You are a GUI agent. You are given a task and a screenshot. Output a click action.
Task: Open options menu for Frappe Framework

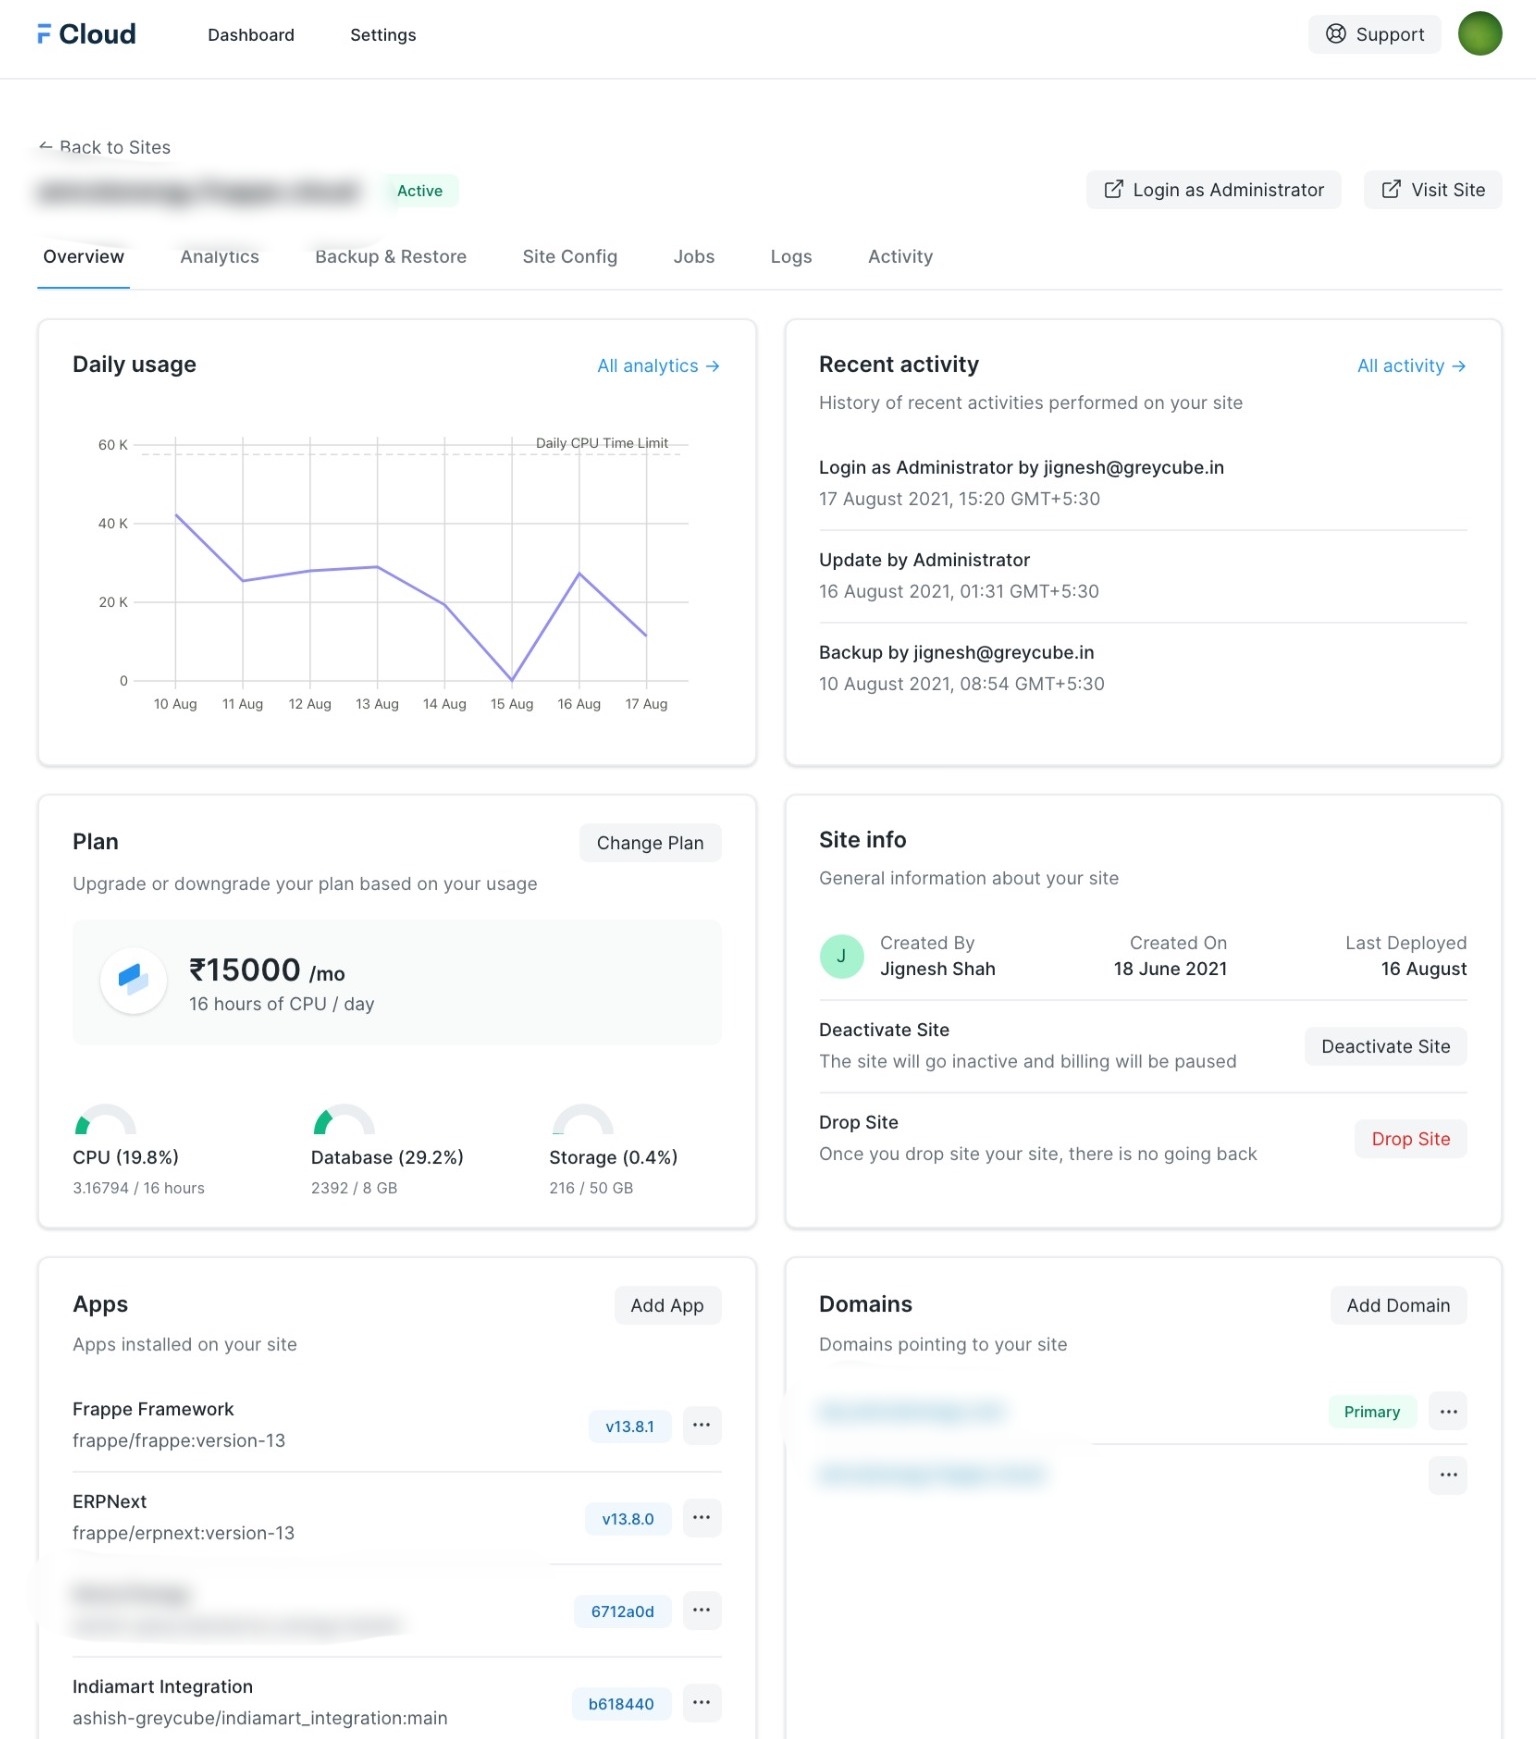701,1425
